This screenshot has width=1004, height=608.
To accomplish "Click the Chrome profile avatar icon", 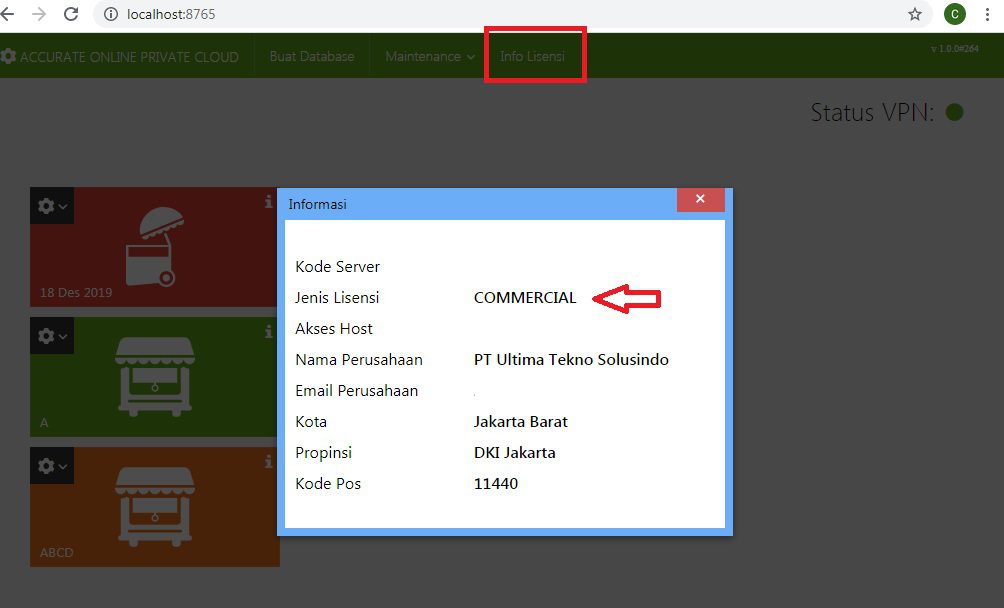I will (x=954, y=15).
